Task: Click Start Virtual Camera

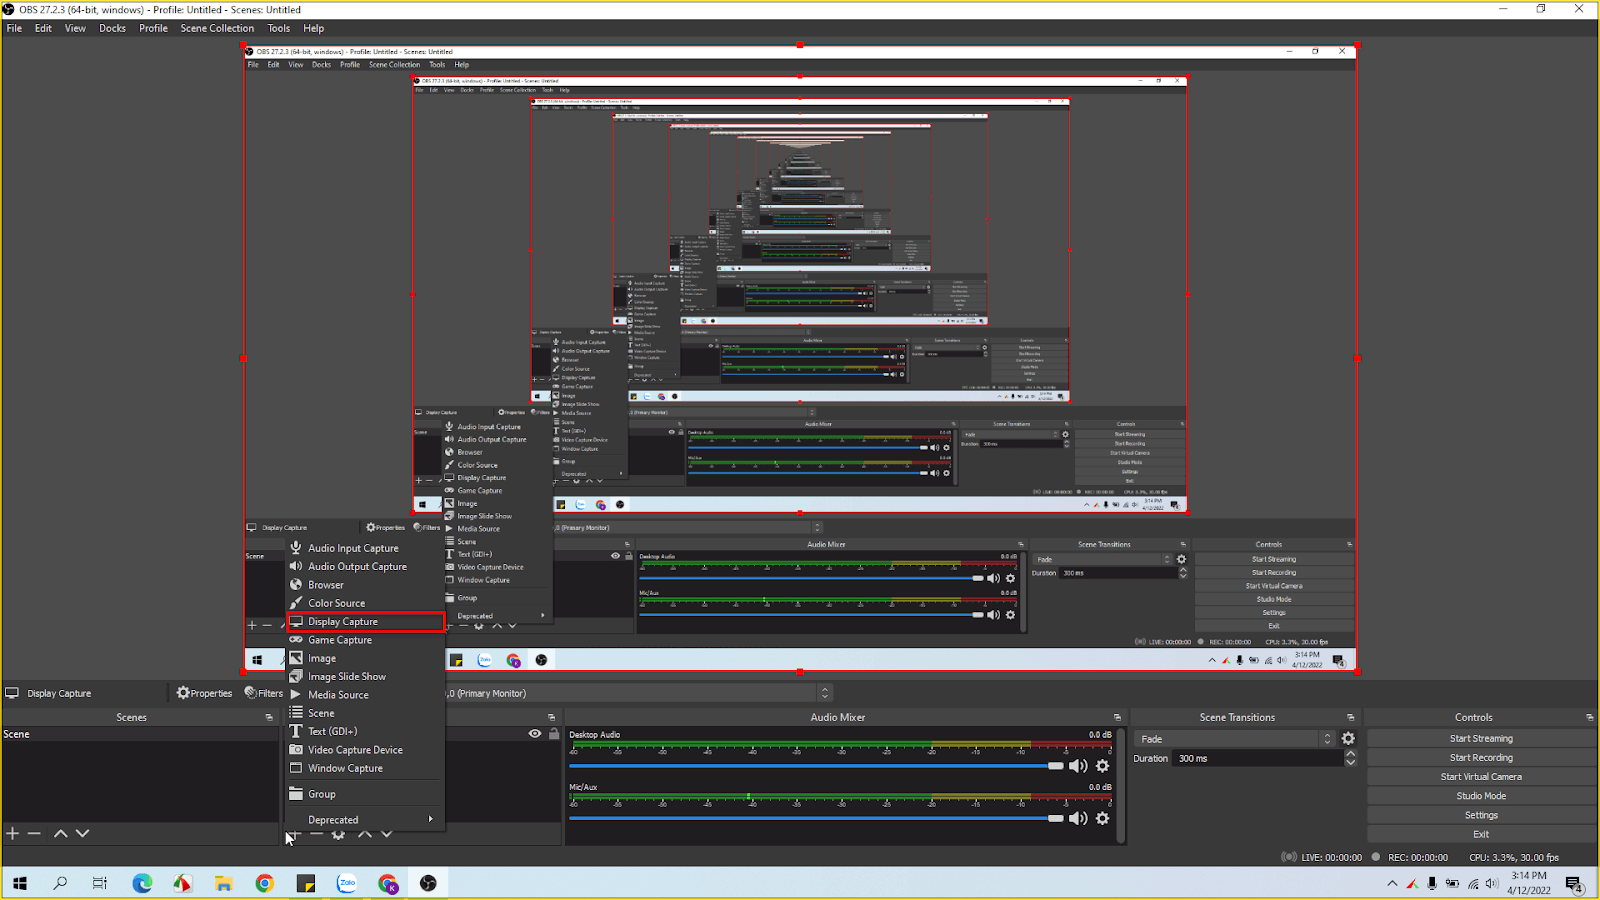Action: pos(1481,777)
